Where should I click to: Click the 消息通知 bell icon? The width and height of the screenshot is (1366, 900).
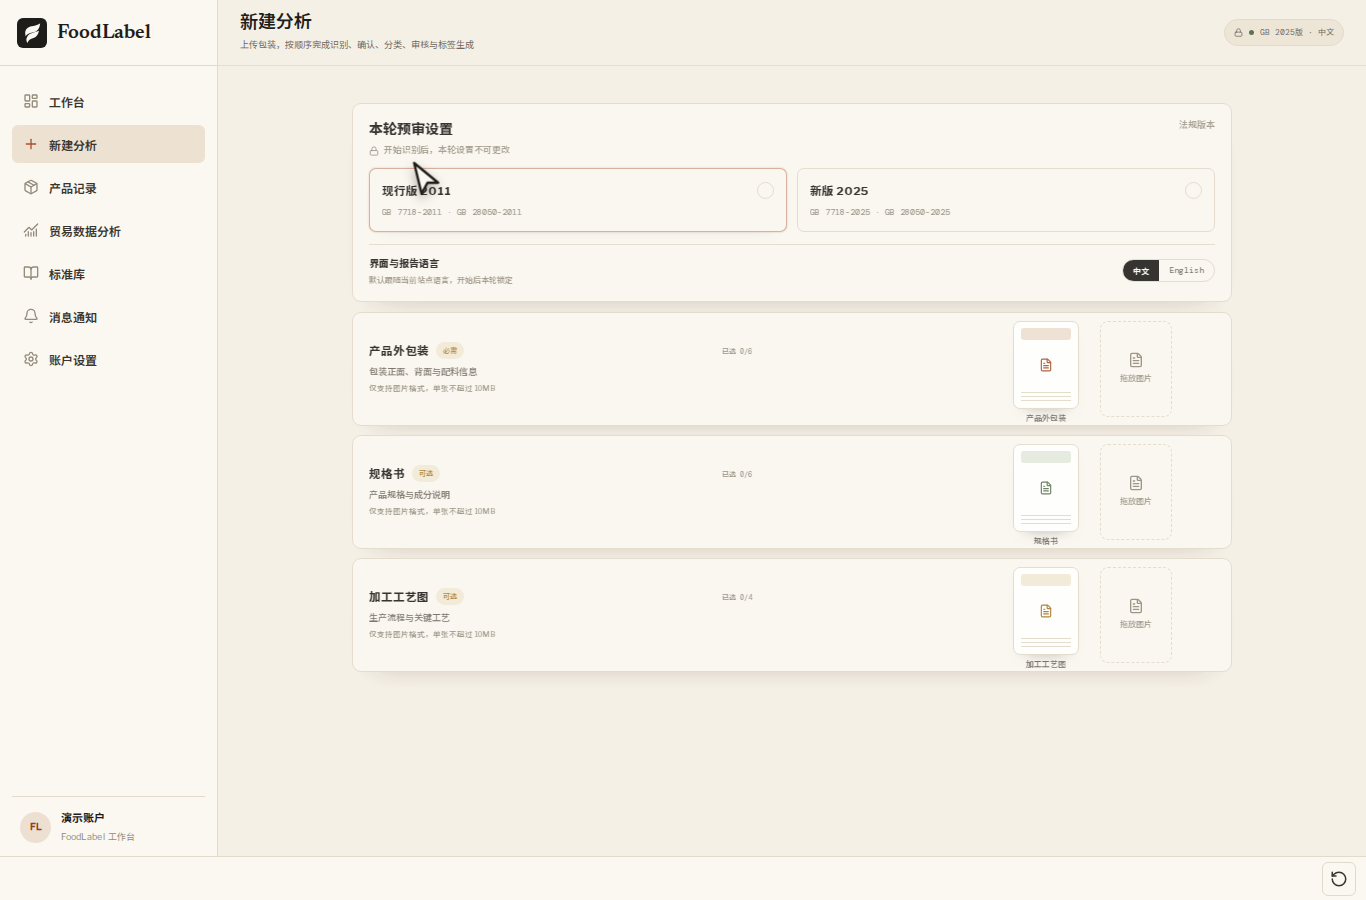[31, 316]
